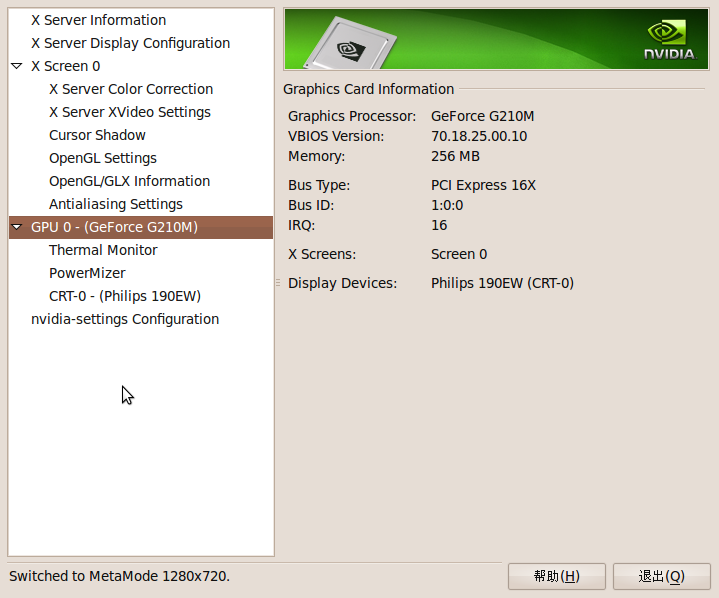The width and height of the screenshot is (719, 598).
Task: Collapse the GPU 0 tree node arrow
Action: pyautogui.click(x=17, y=227)
